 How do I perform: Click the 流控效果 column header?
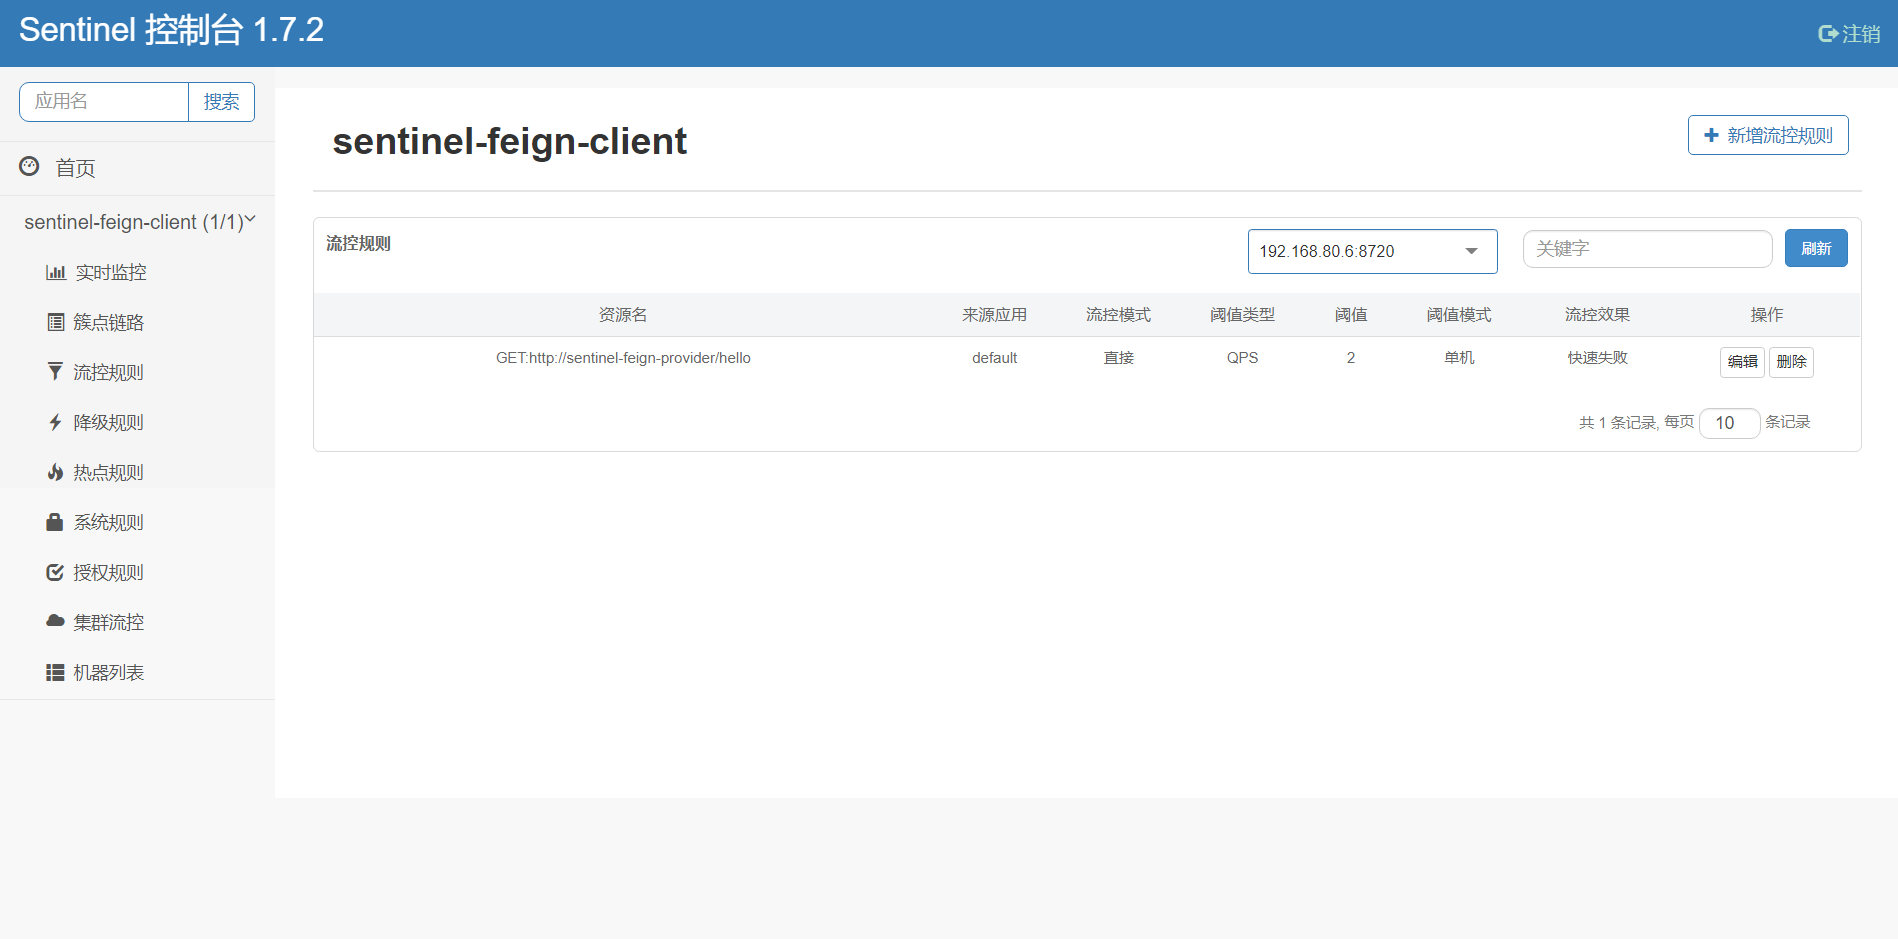point(1597,315)
